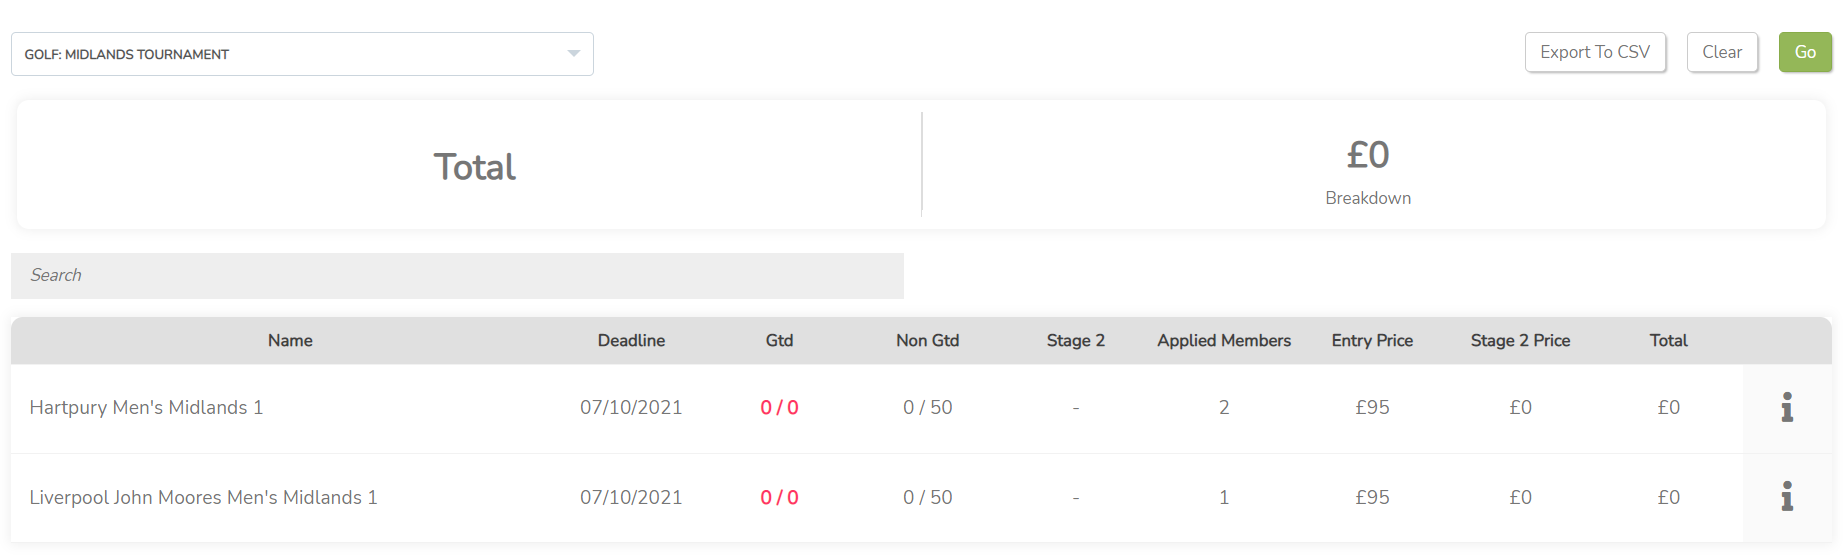Click the Export To CSV button
Image resolution: width=1843 pixels, height=559 pixels.
(x=1595, y=52)
